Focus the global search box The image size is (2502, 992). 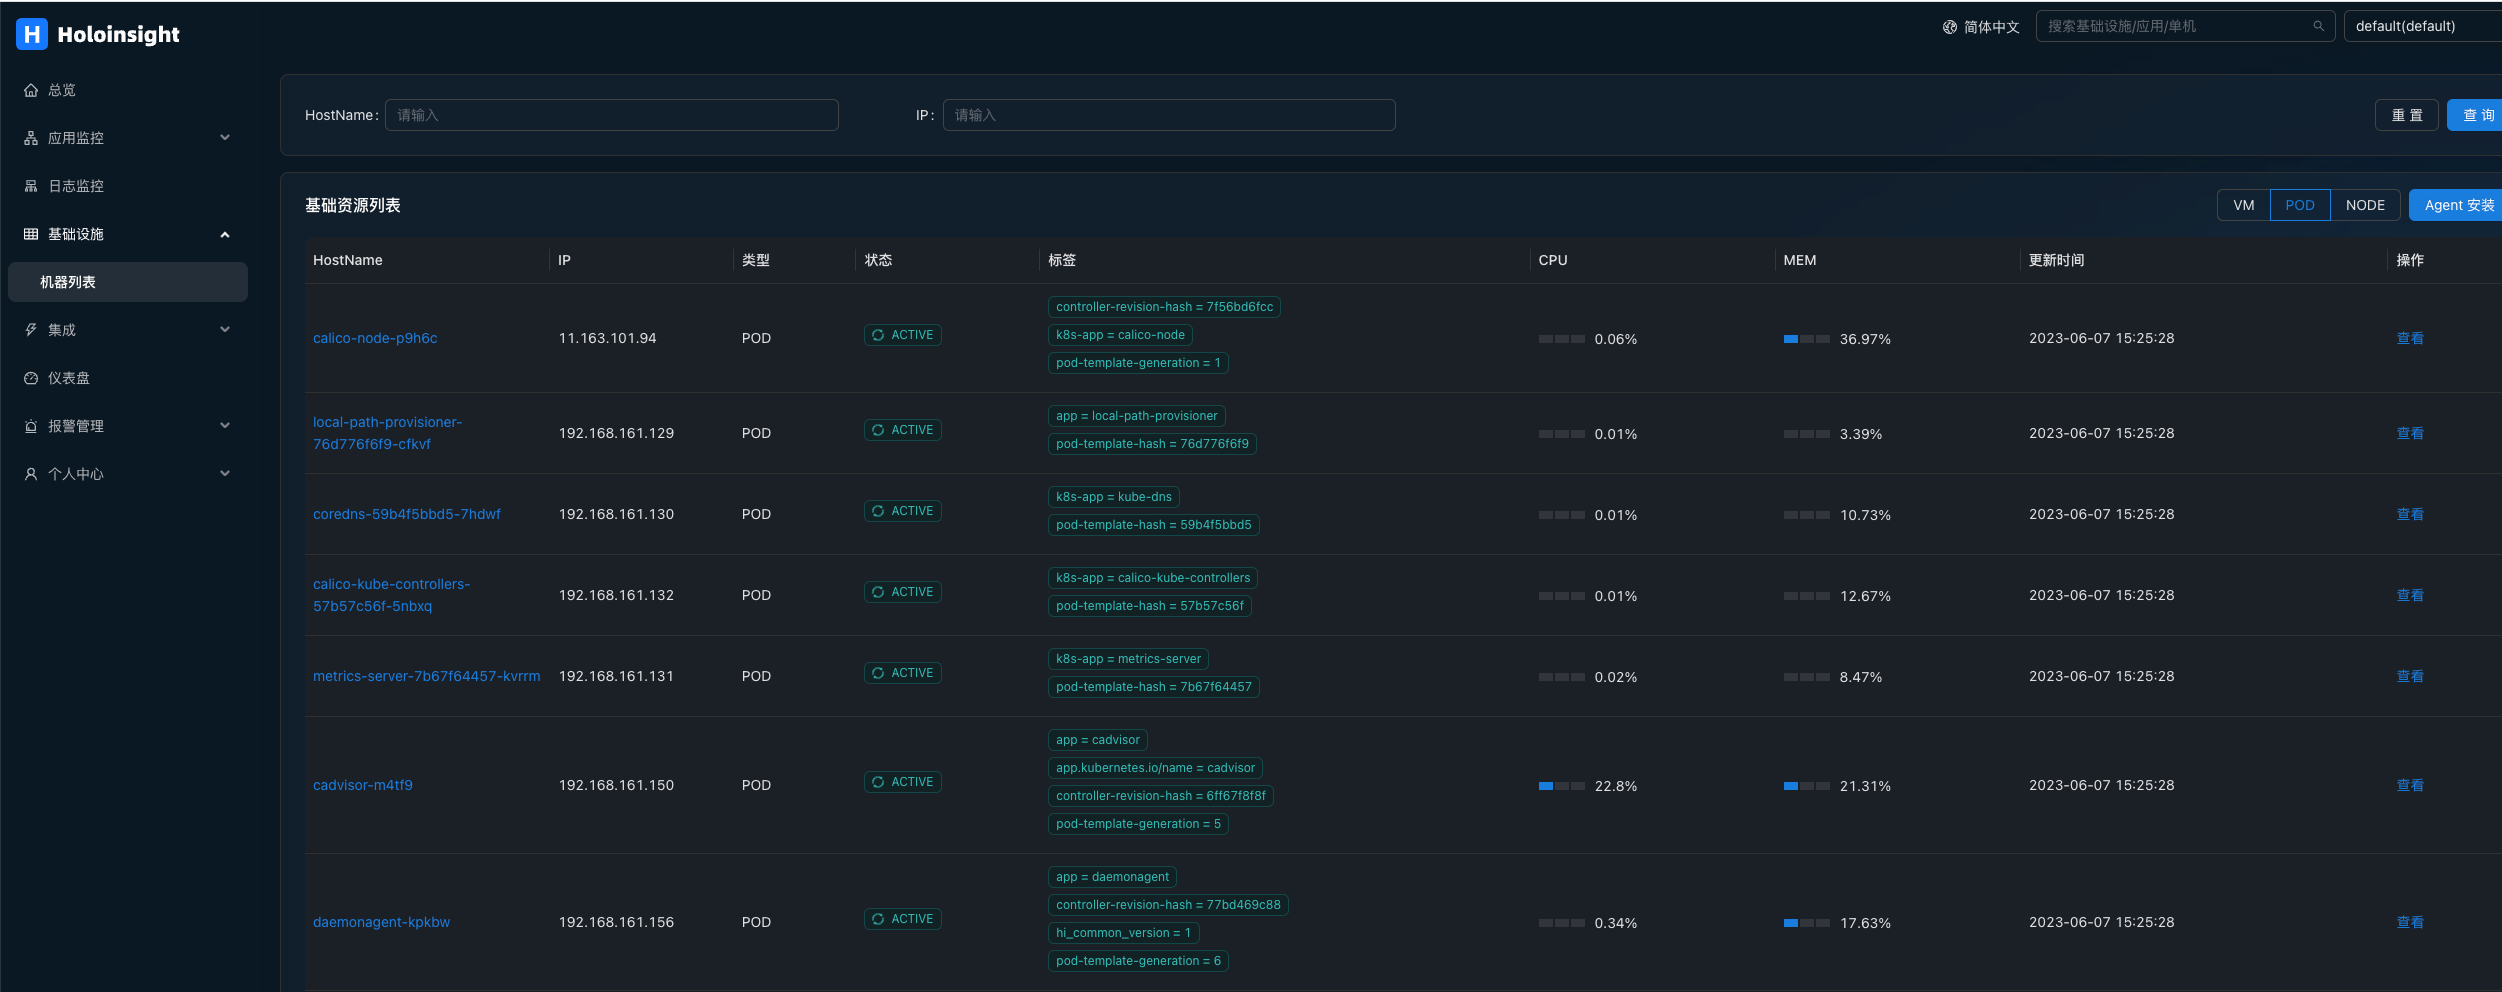(x=2185, y=26)
